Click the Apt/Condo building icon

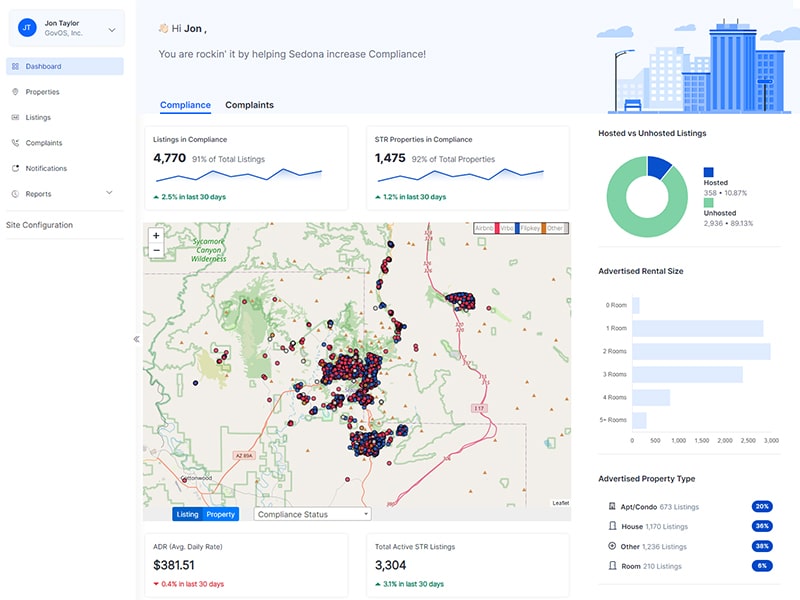[x=612, y=506]
